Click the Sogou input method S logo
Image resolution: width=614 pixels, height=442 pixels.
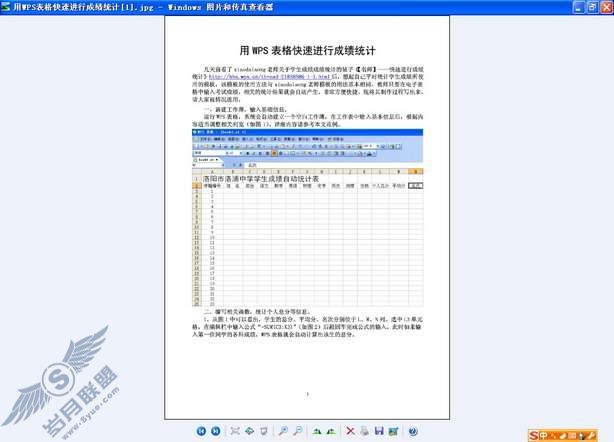pos(534,435)
